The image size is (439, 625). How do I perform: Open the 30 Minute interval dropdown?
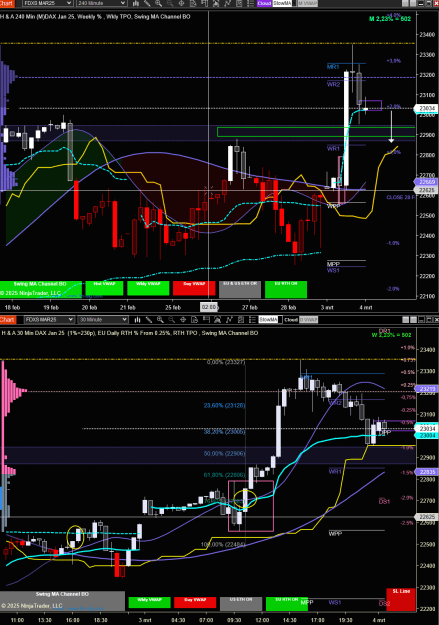click(x=103, y=320)
